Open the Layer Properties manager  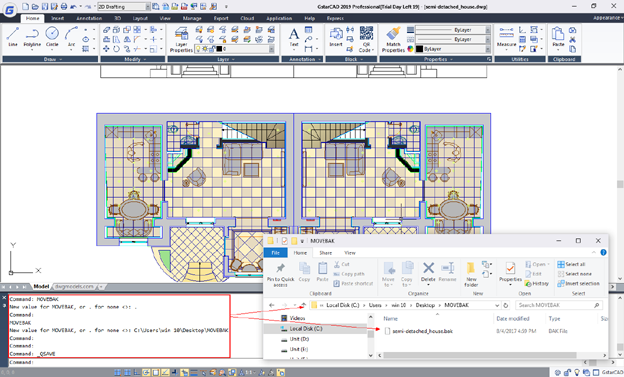point(181,40)
